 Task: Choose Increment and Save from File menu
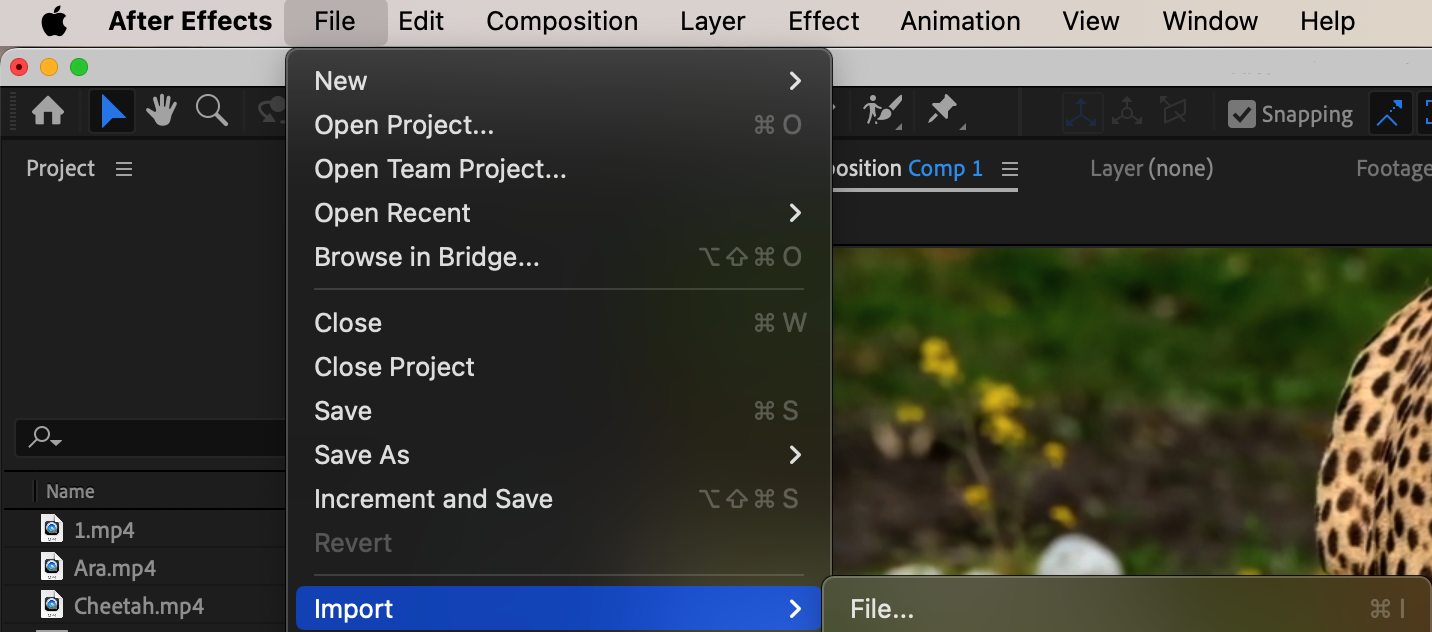pyautogui.click(x=433, y=499)
